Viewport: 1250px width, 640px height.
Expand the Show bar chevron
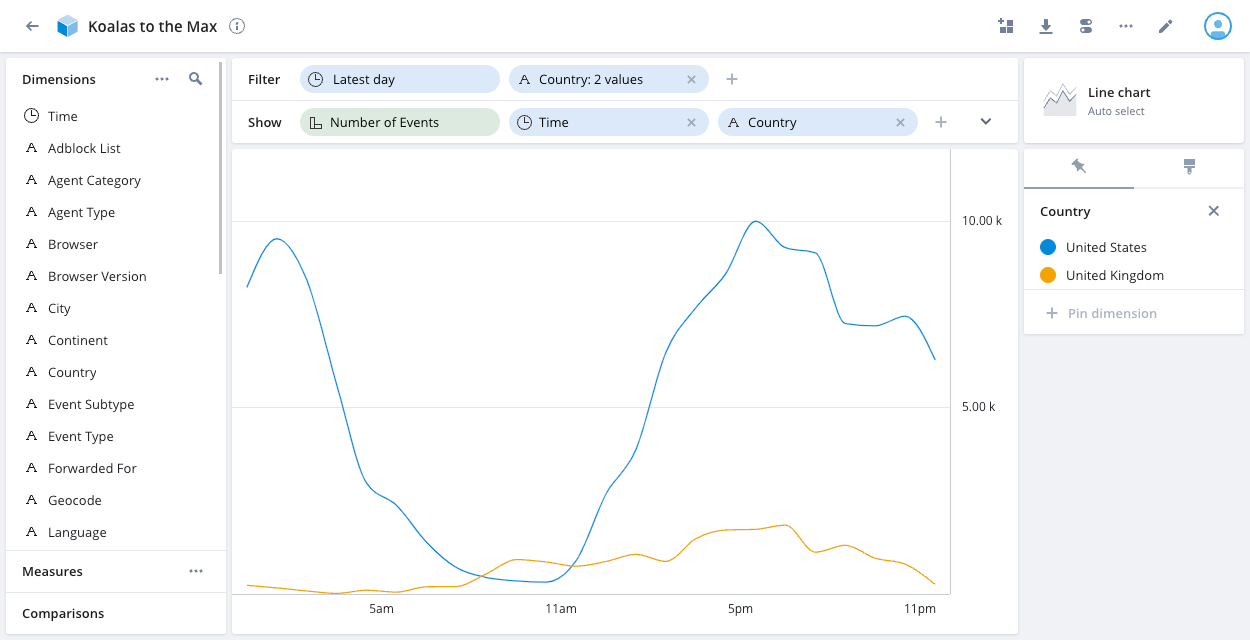[x=985, y=122]
